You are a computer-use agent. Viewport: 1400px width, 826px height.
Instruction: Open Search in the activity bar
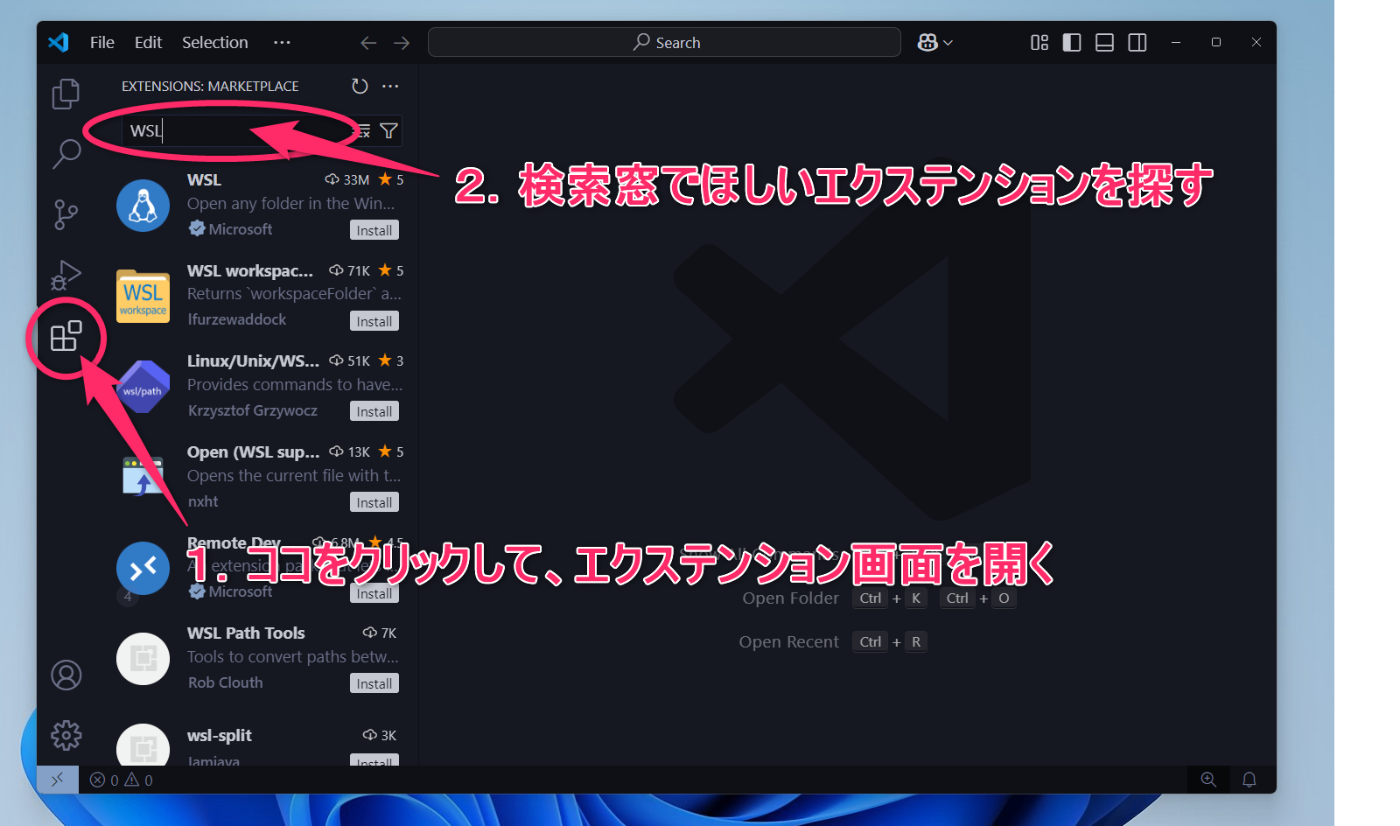(x=66, y=153)
